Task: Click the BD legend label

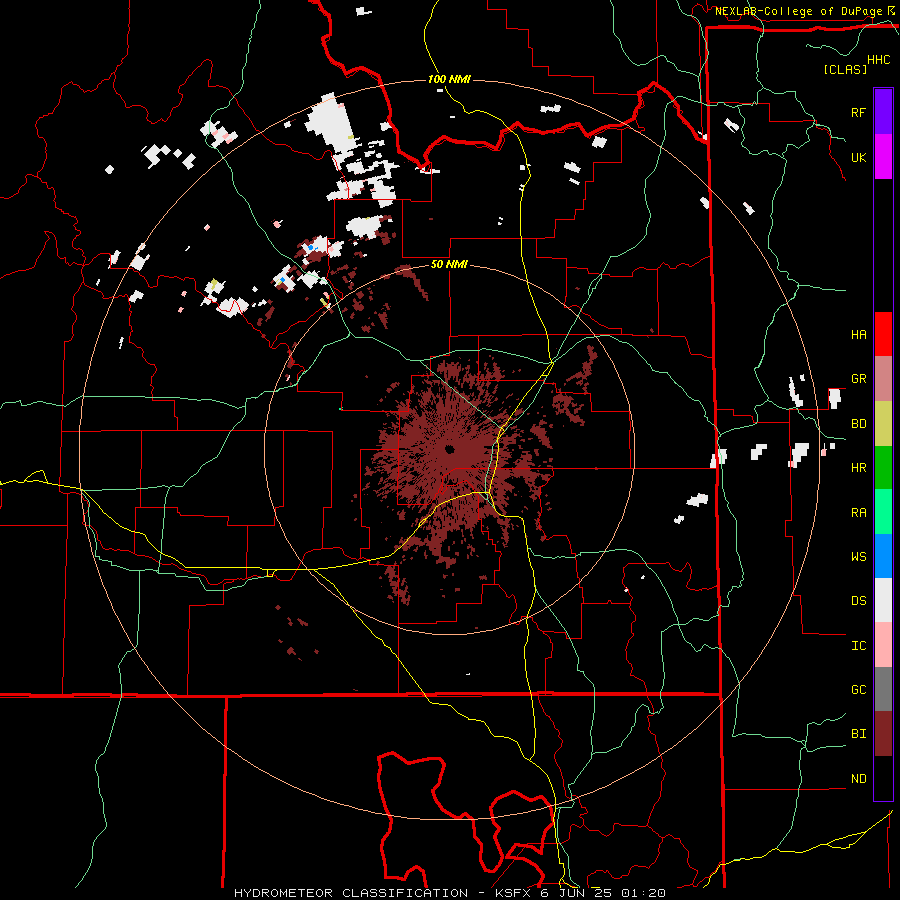Action: (858, 424)
